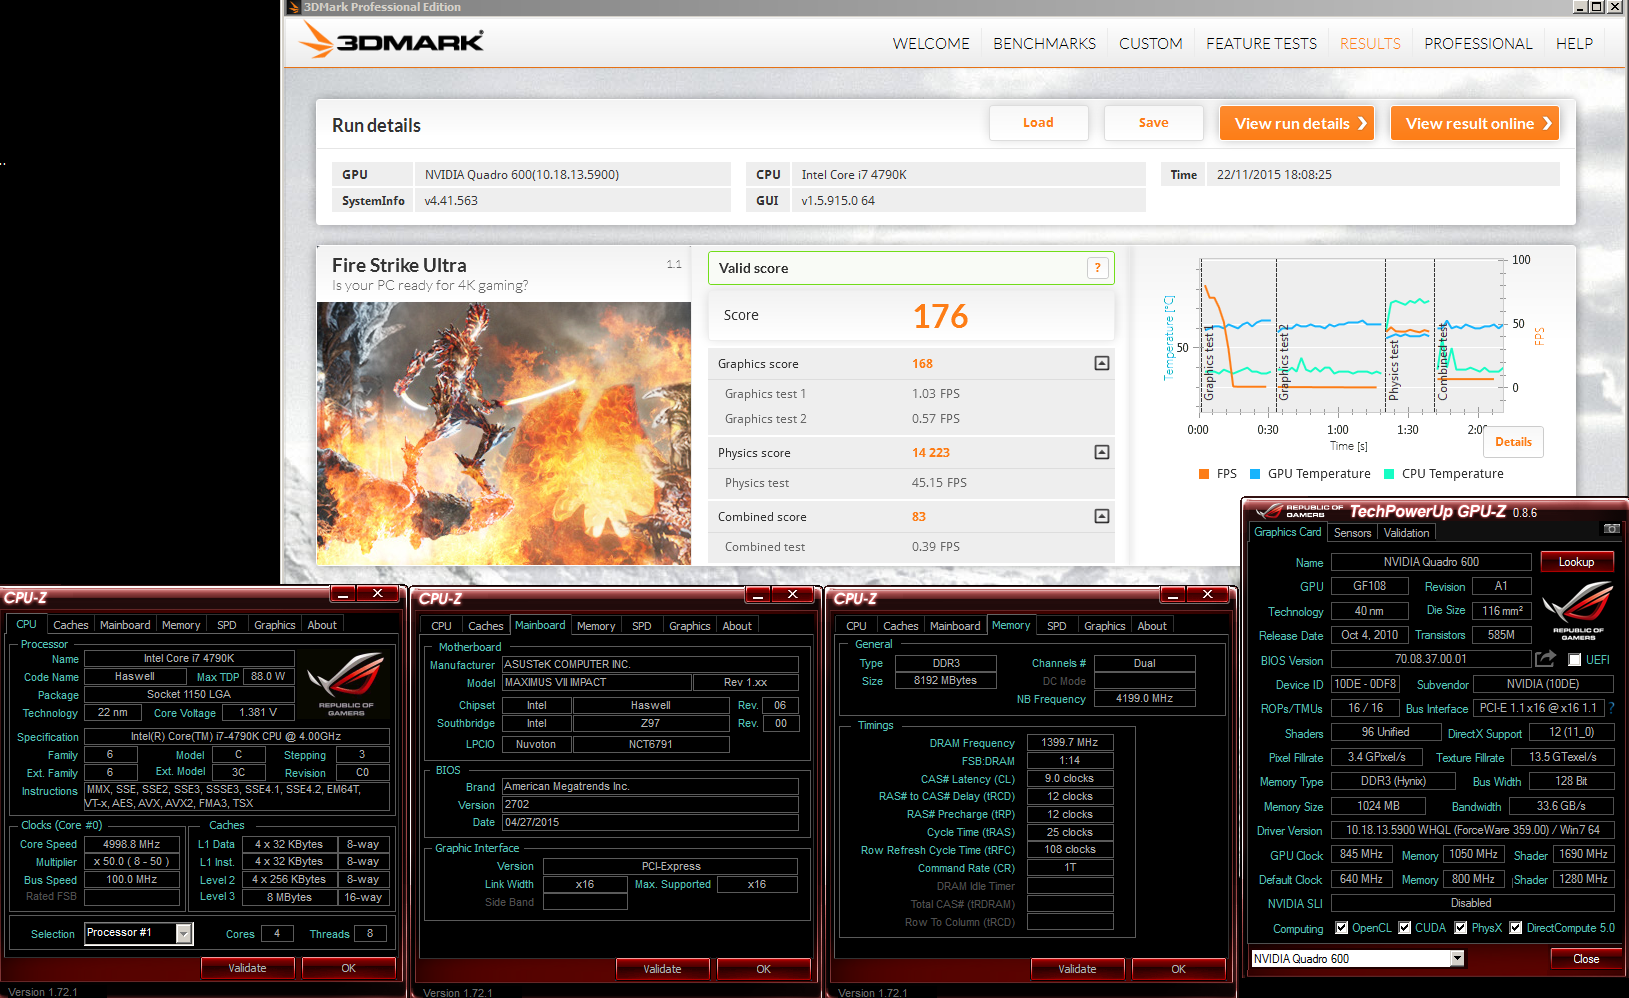Open the Processor #1 selection dropdown
Viewport: 1629px width, 998px height.
(x=184, y=933)
